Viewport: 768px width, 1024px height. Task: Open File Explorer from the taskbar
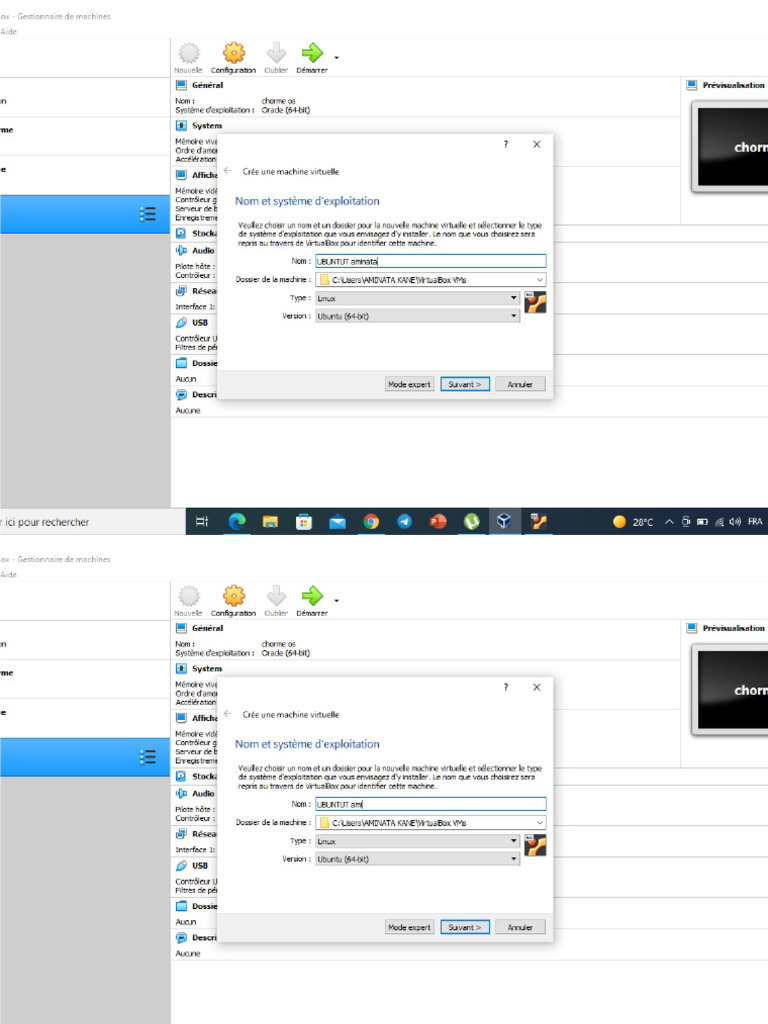pos(270,521)
